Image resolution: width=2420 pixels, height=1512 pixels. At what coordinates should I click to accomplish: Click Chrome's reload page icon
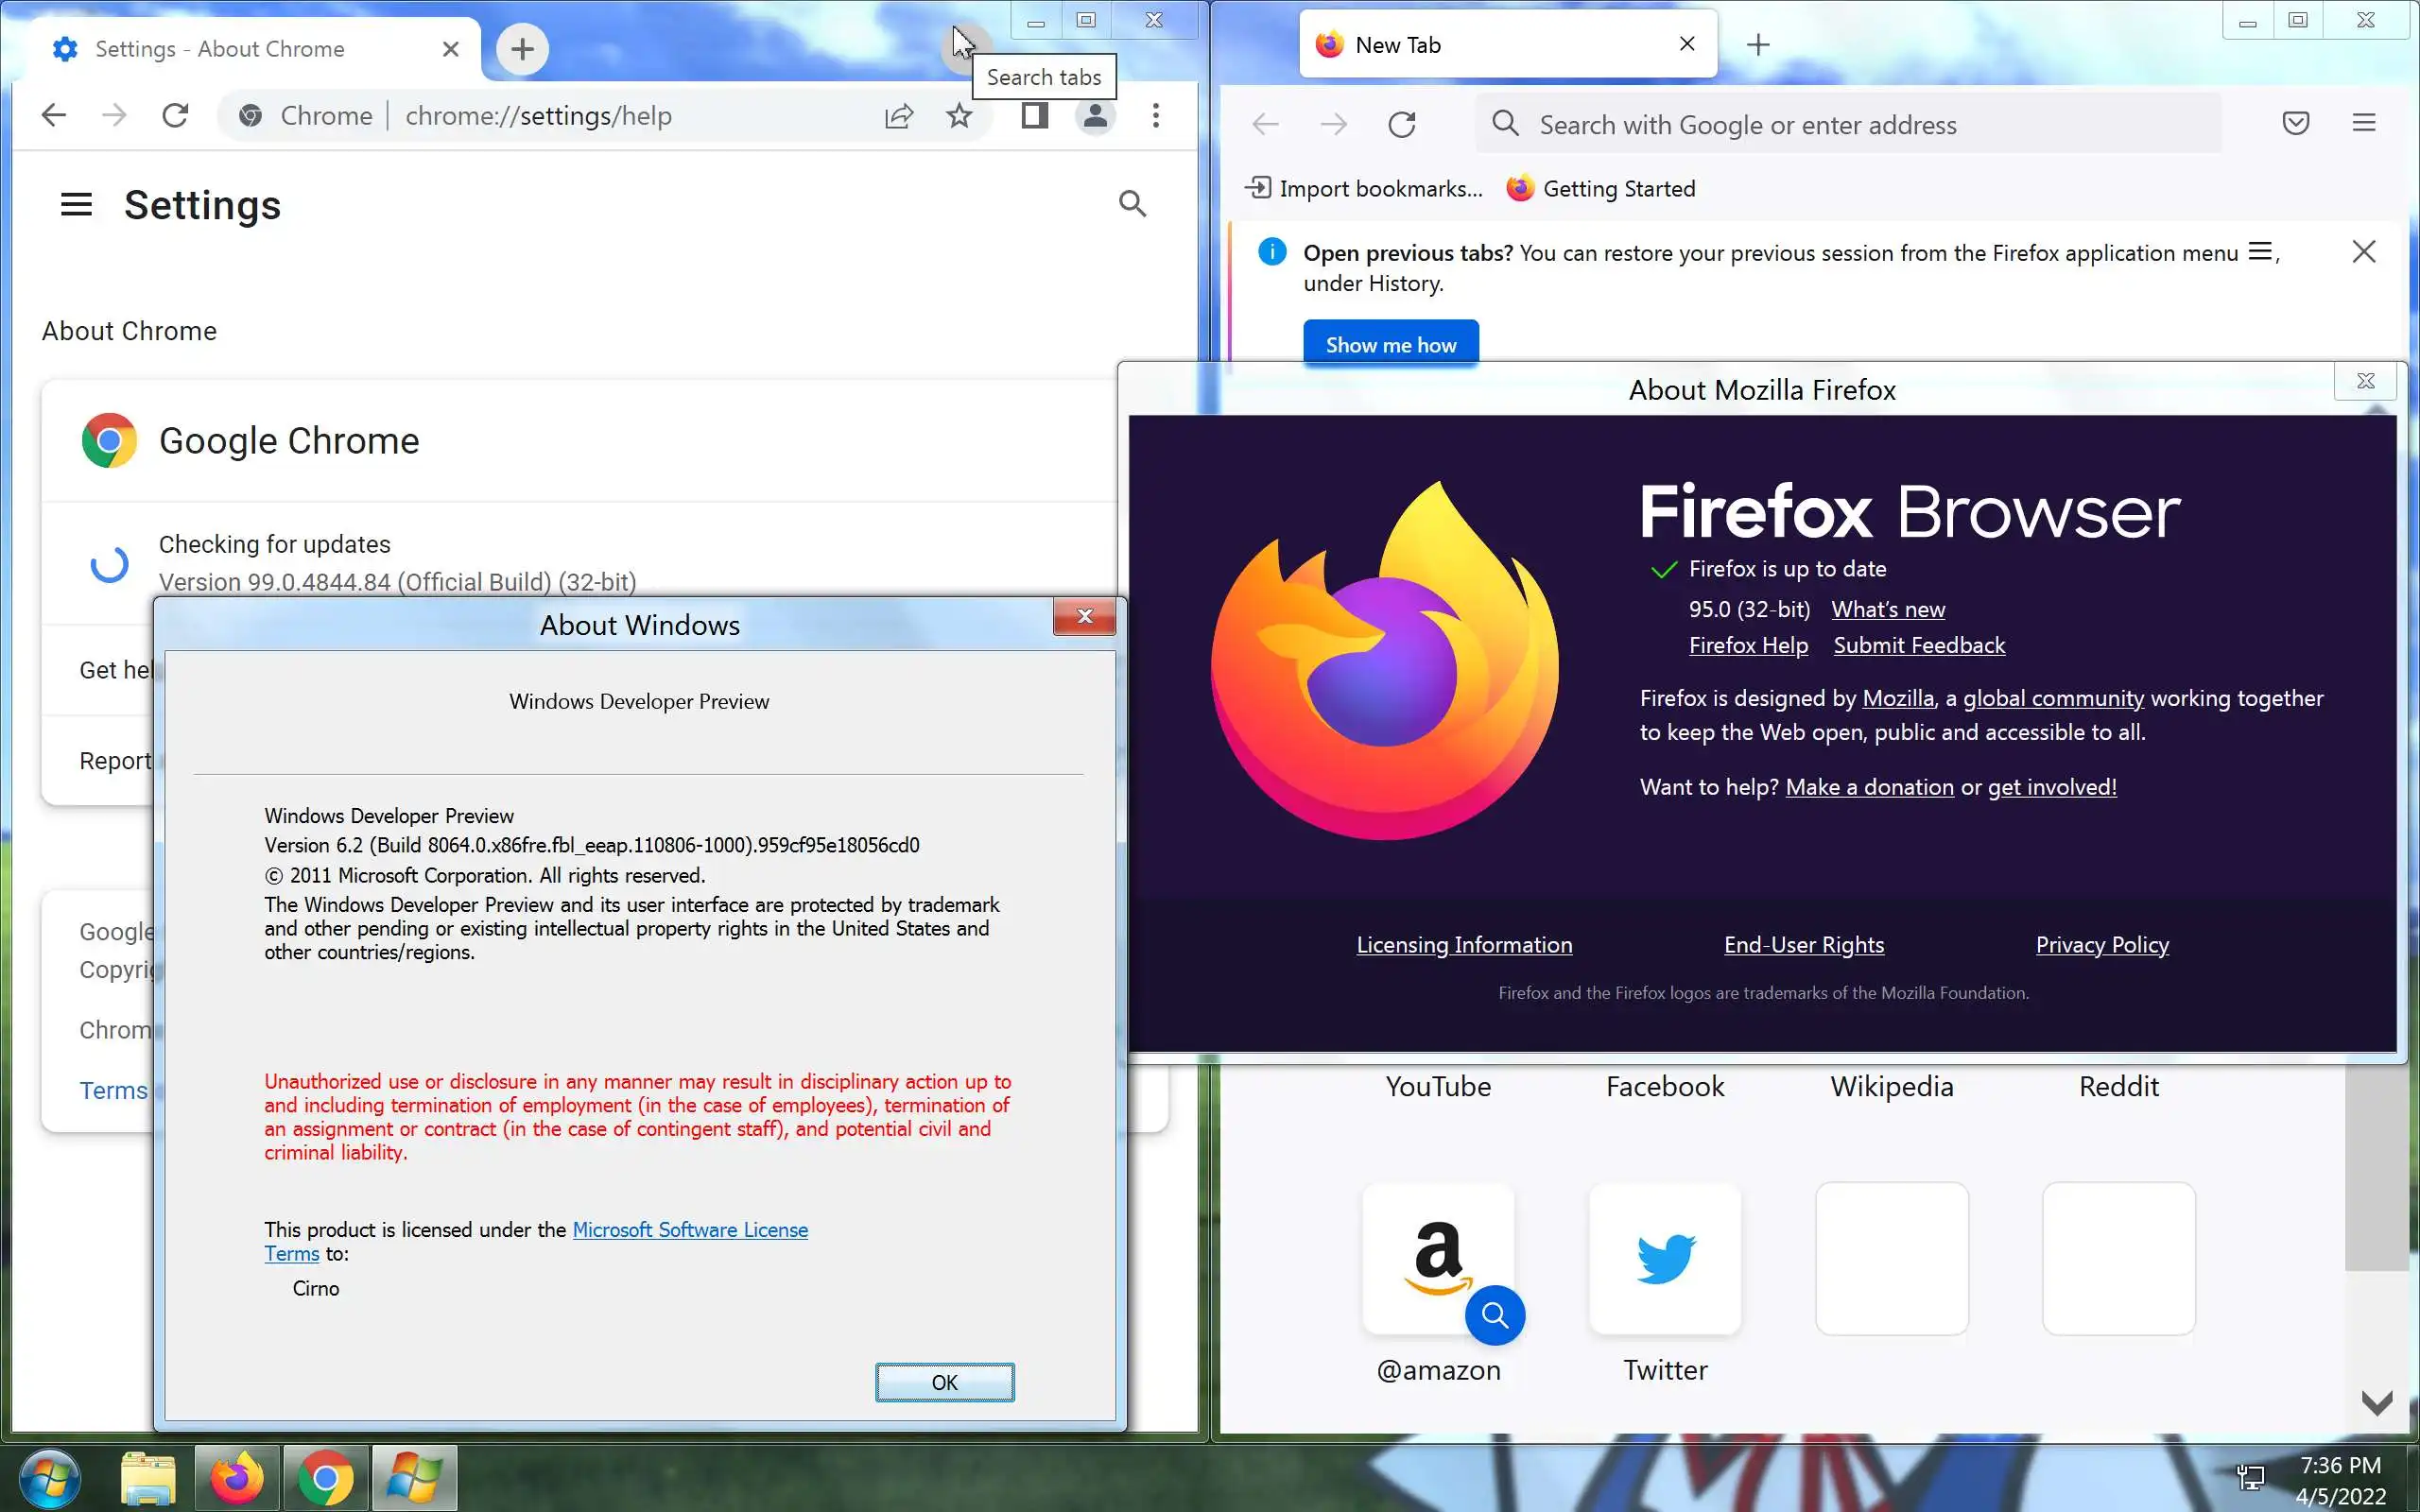(175, 116)
